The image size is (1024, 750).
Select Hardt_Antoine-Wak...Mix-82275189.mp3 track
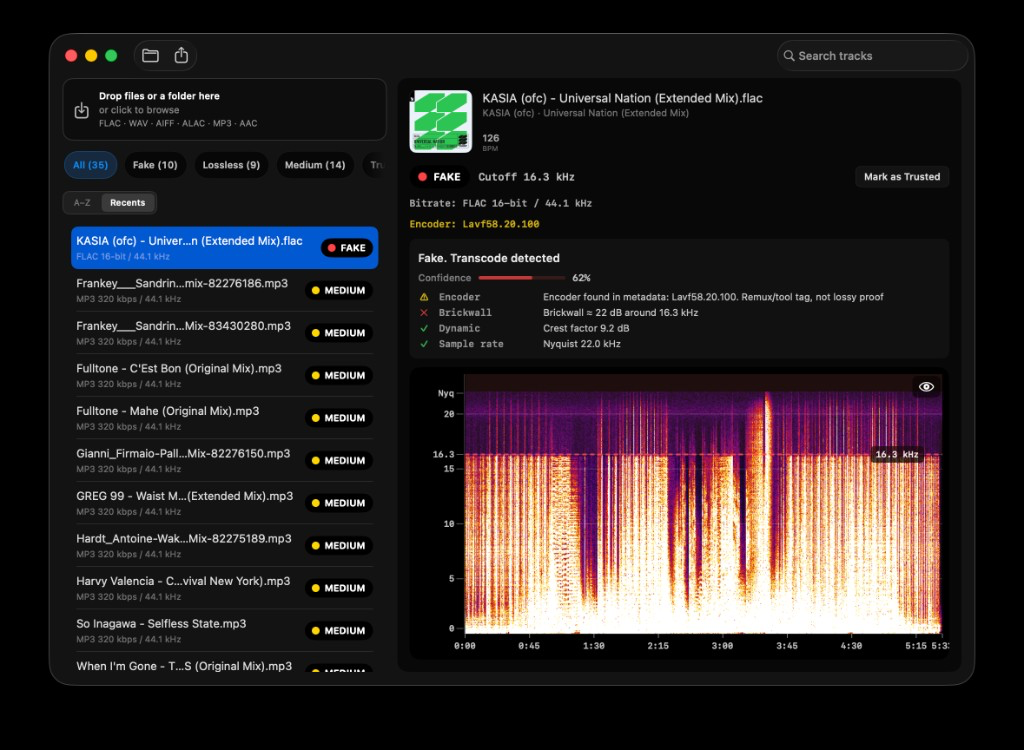[x=225, y=545]
